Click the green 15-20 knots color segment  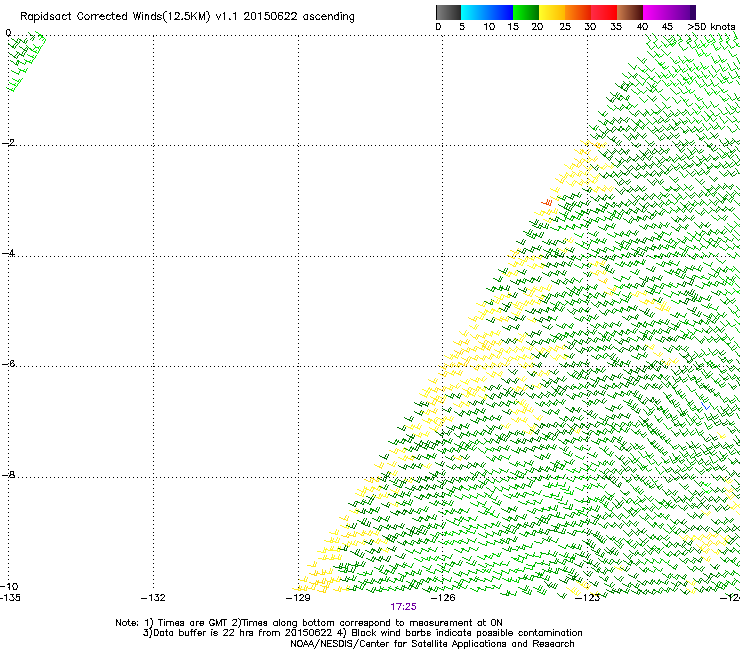(x=526, y=12)
